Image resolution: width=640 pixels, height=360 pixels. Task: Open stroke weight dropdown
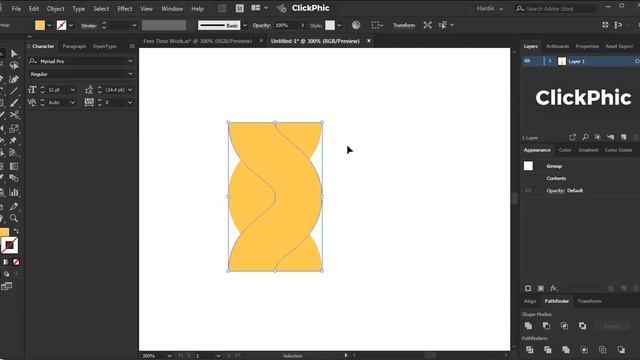[133, 25]
